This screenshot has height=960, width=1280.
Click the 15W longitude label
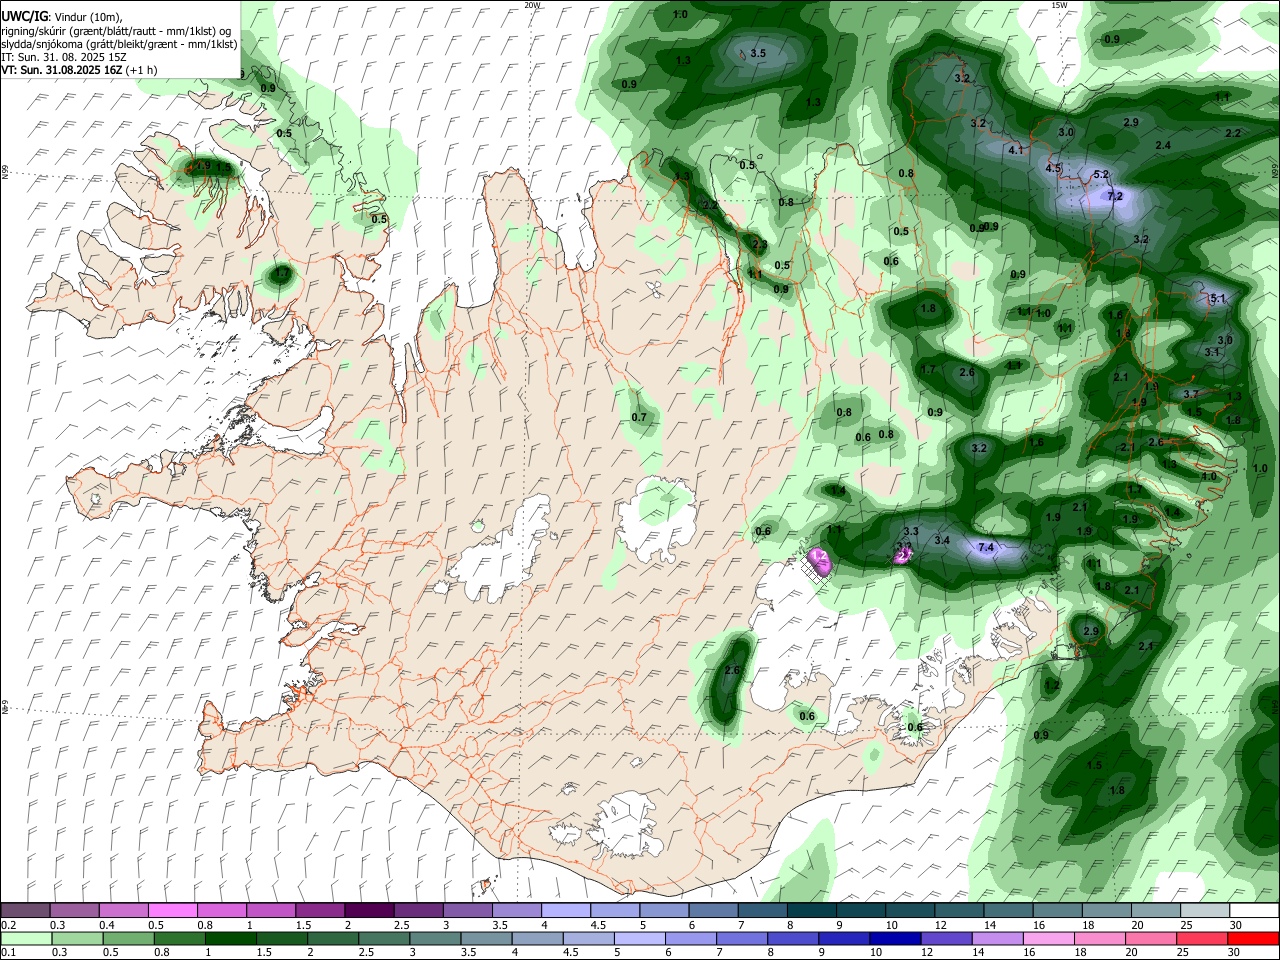click(x=1059, y=5)
